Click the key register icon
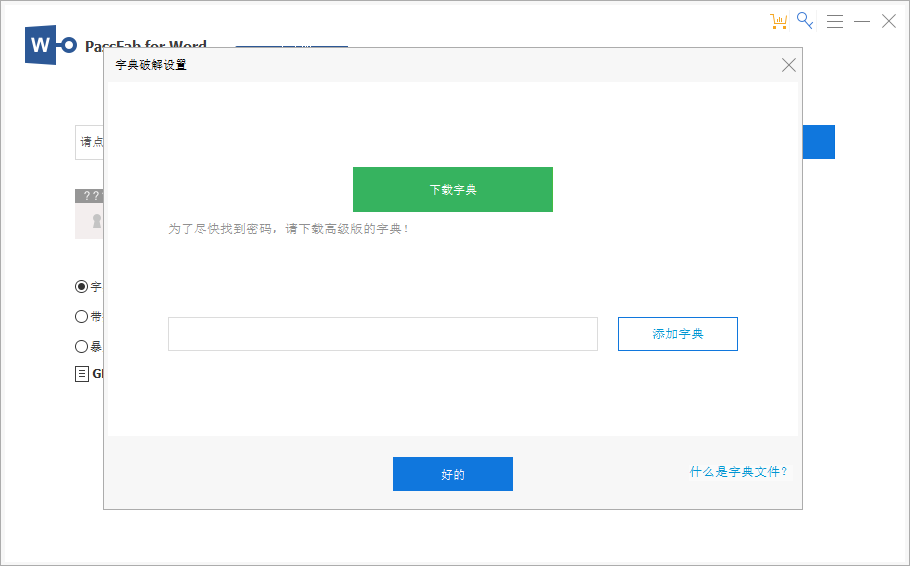910x566 pixels. click(805, 21)
